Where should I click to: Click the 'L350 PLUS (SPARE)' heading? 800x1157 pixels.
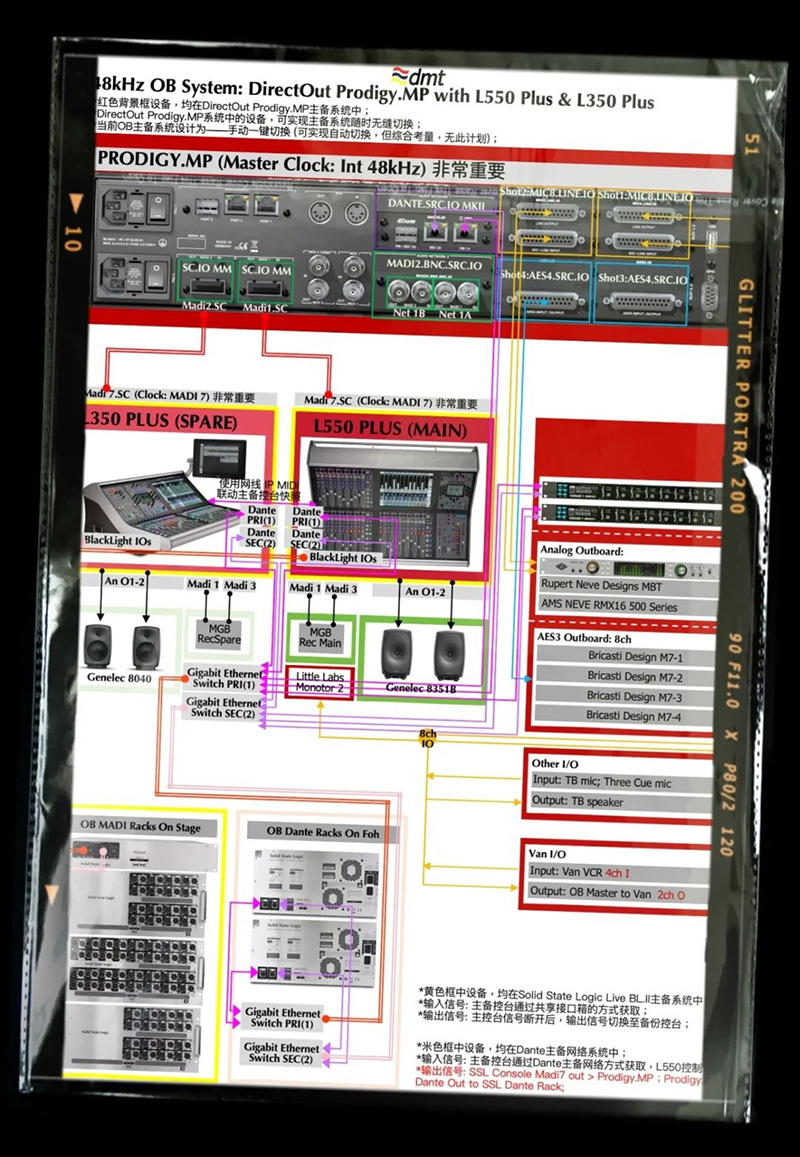(x=162, y=422)
